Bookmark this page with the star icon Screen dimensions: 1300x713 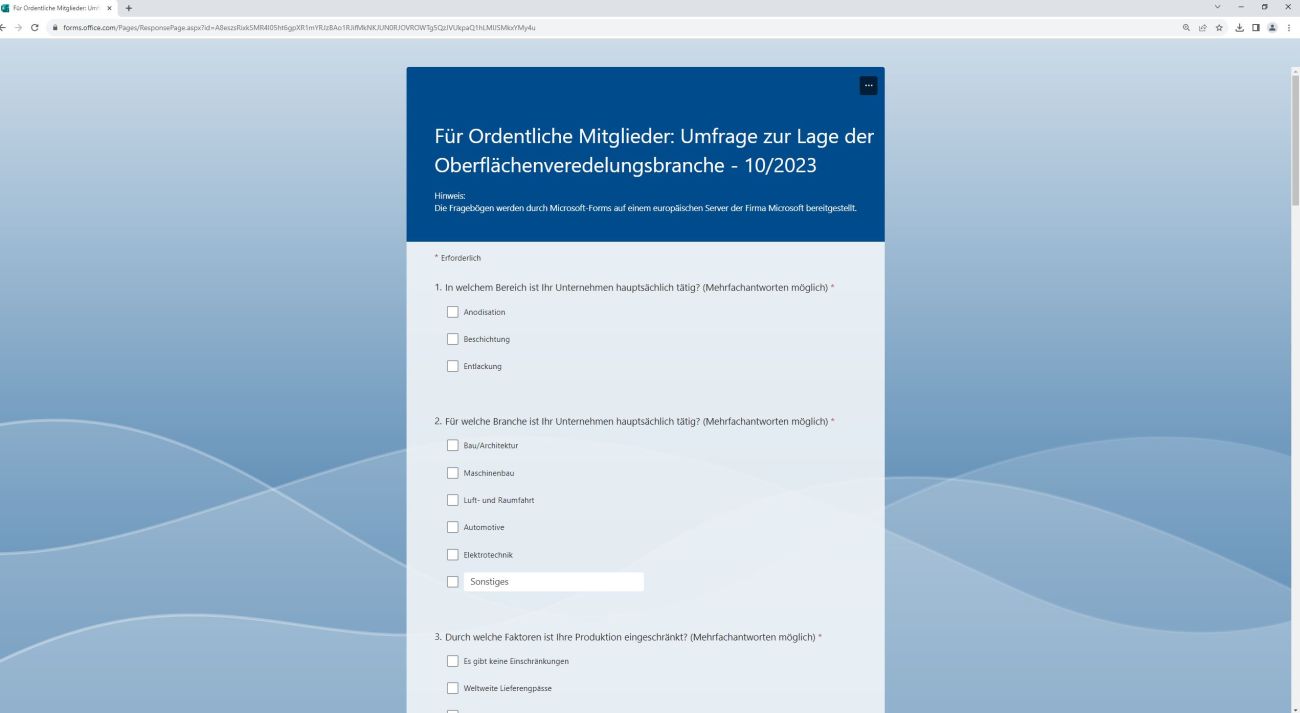(1219, 27)
